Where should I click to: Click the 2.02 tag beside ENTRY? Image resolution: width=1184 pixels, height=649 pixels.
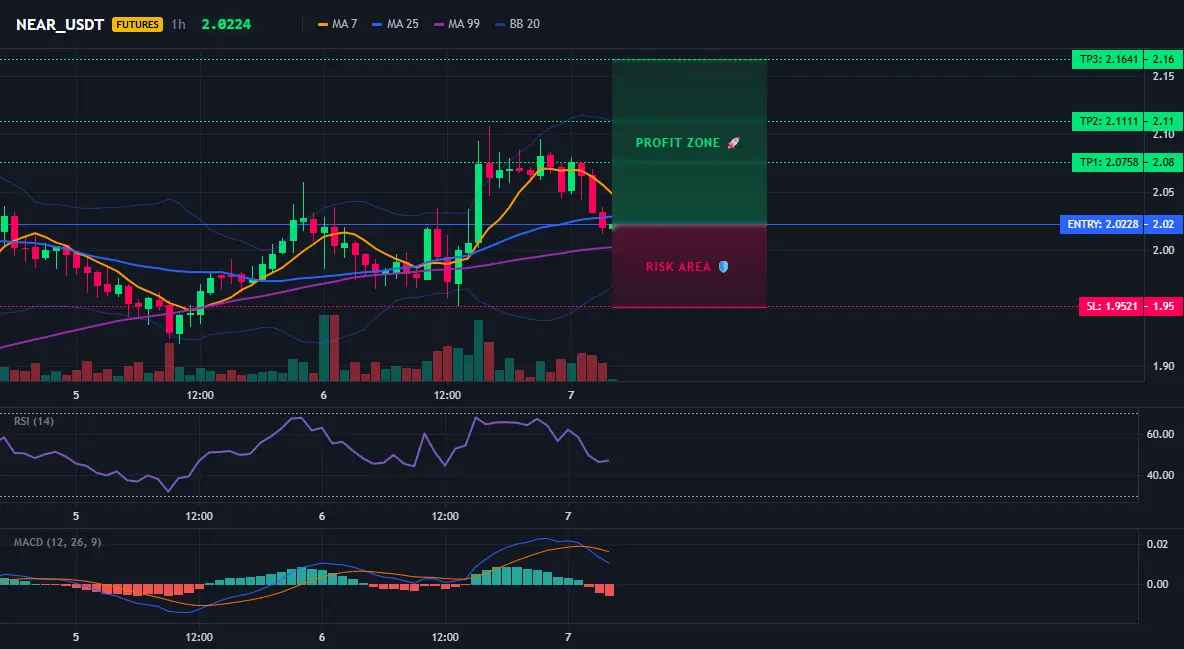coord(1164,224)
